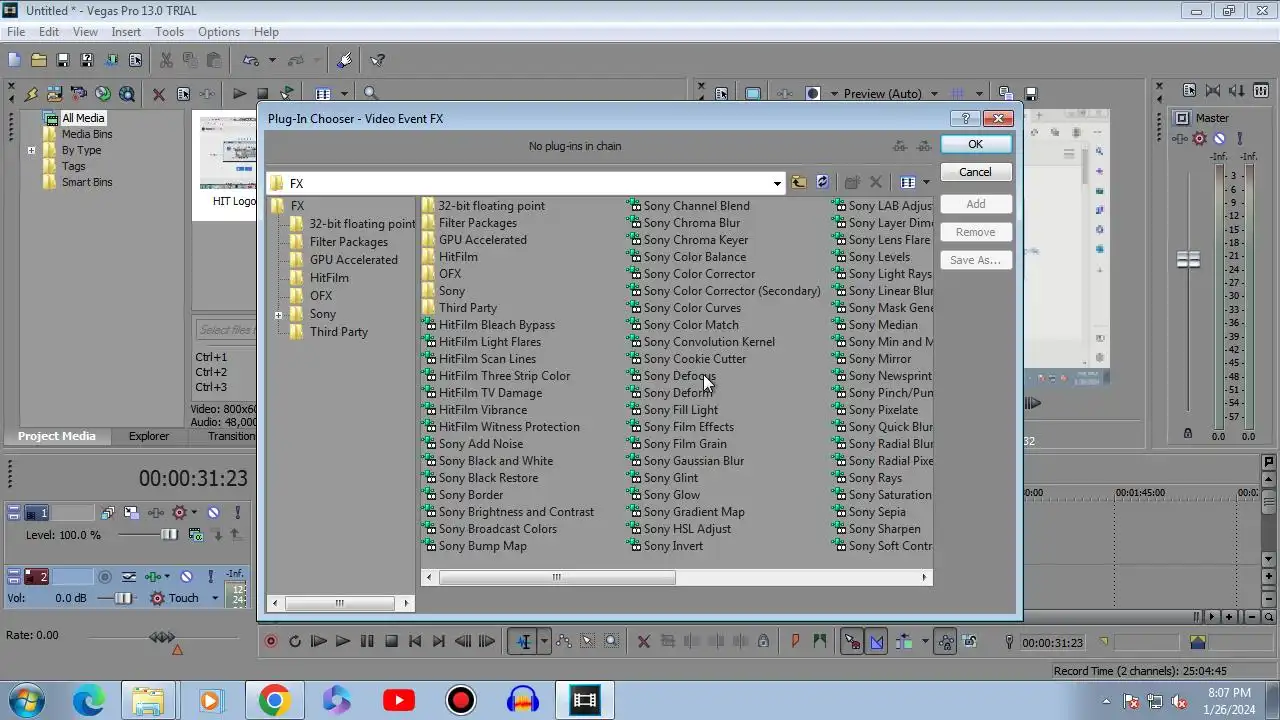Click the Search media magnifier icon
1280x720 pixels.
pyautogui.click(x=371, y=94)
